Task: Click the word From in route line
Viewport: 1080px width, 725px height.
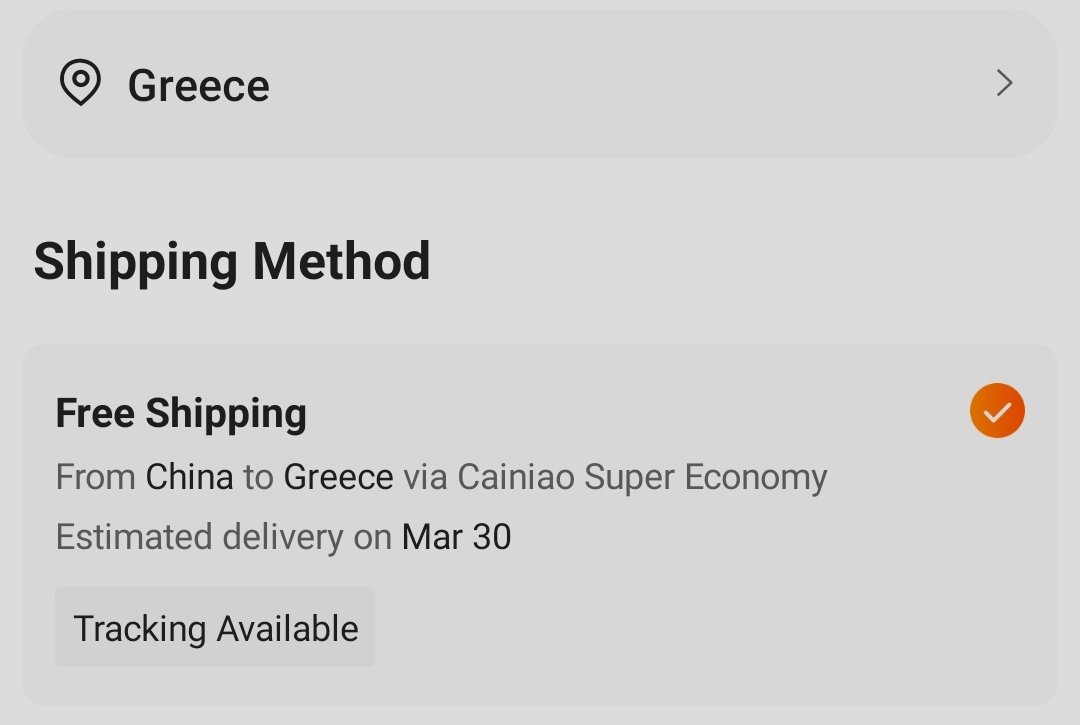Action: pos(96,477)
